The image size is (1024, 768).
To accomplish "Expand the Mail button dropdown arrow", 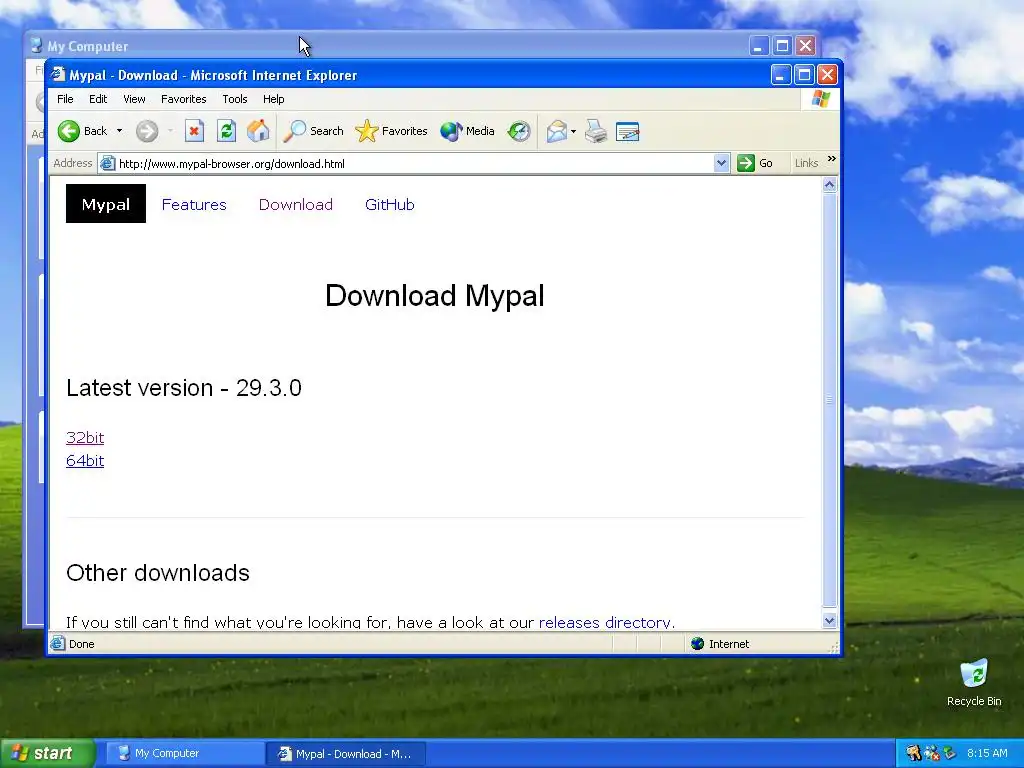I will pos(573,131).
